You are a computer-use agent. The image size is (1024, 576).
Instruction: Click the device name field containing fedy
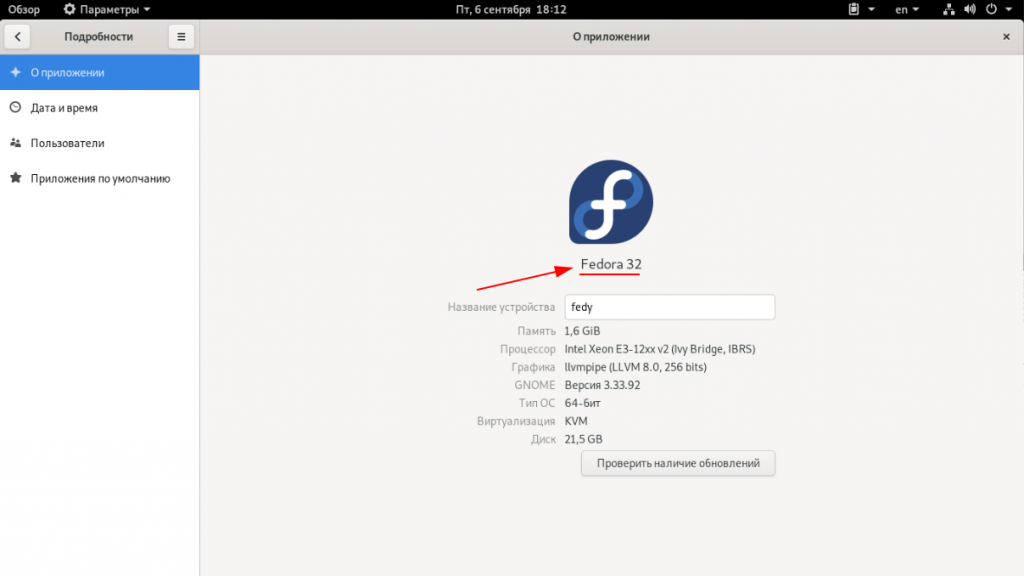point(670,307)
